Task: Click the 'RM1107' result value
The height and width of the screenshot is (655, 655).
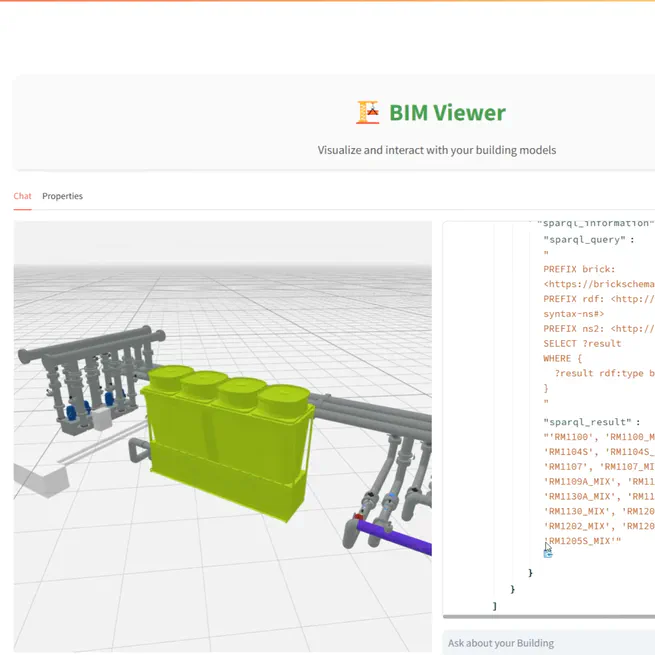Action: [568, 467]
